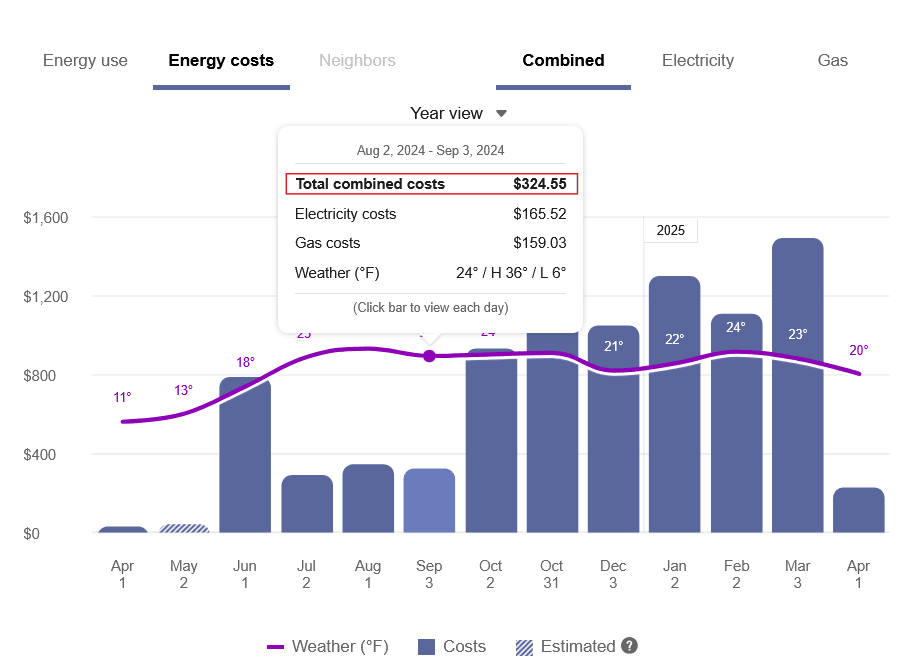Image resolution: width=916 pixels, height=663 pixels.
Task: Select the Energy use tab
Action: tap(85, 60)
